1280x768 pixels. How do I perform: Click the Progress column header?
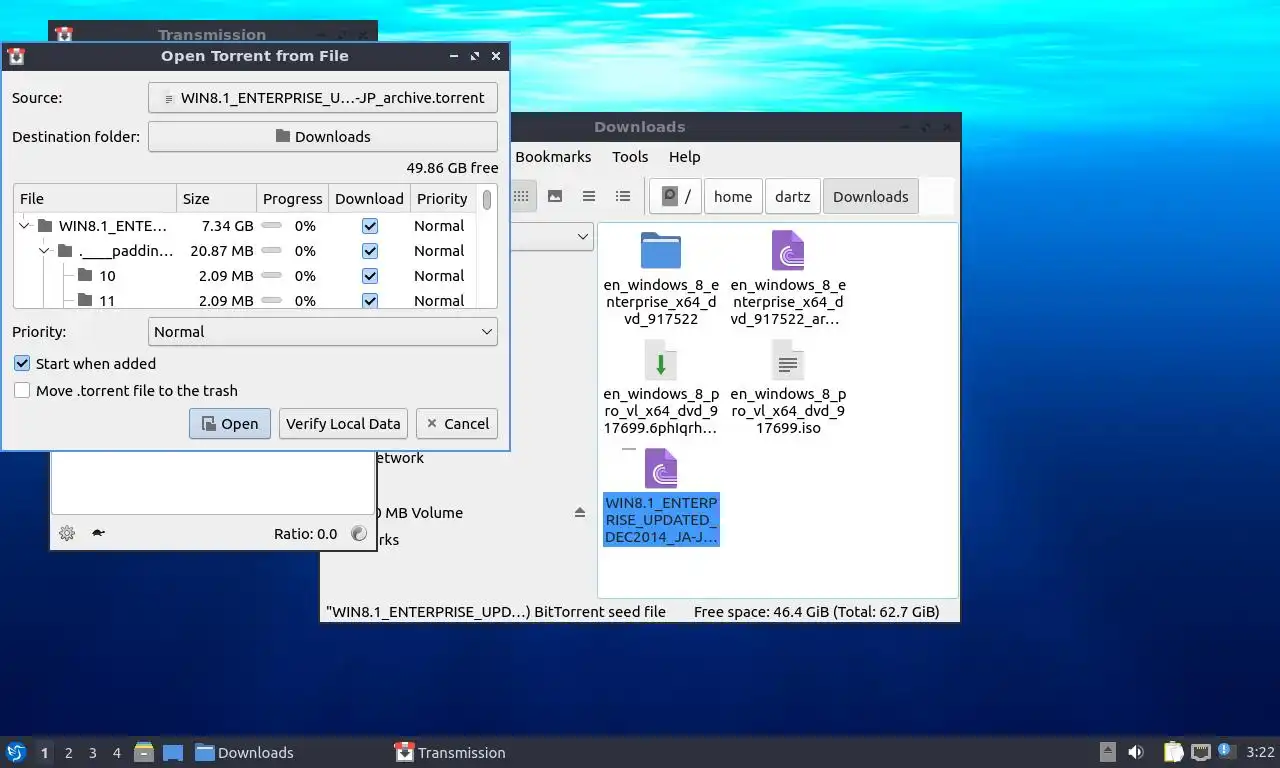(x=292, y=198)
